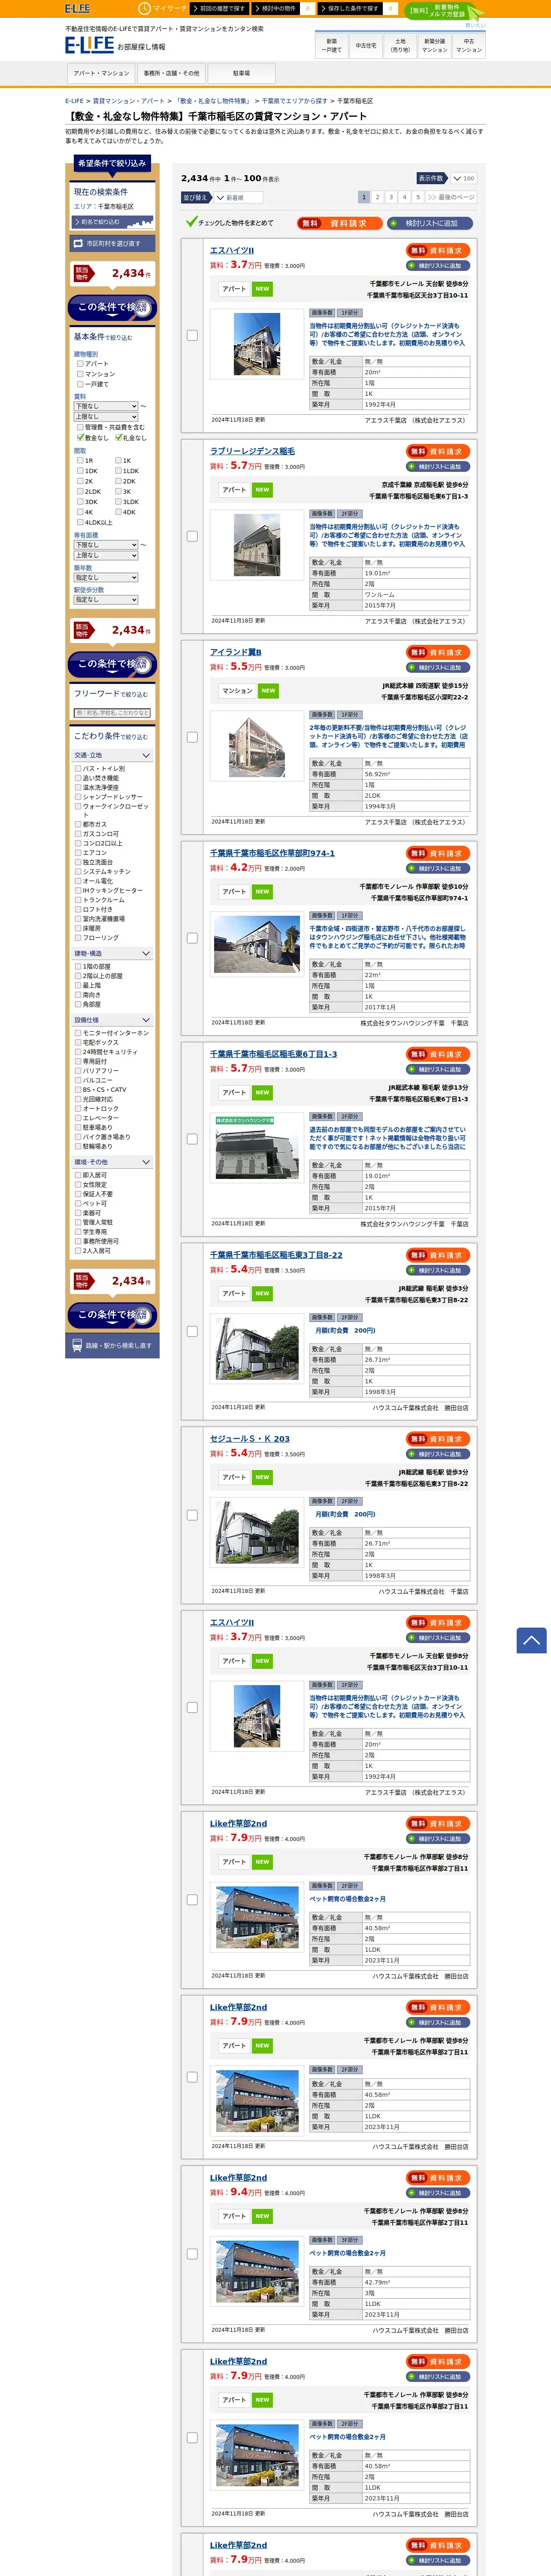
Task: Go to results page 5
Action: 418,198
